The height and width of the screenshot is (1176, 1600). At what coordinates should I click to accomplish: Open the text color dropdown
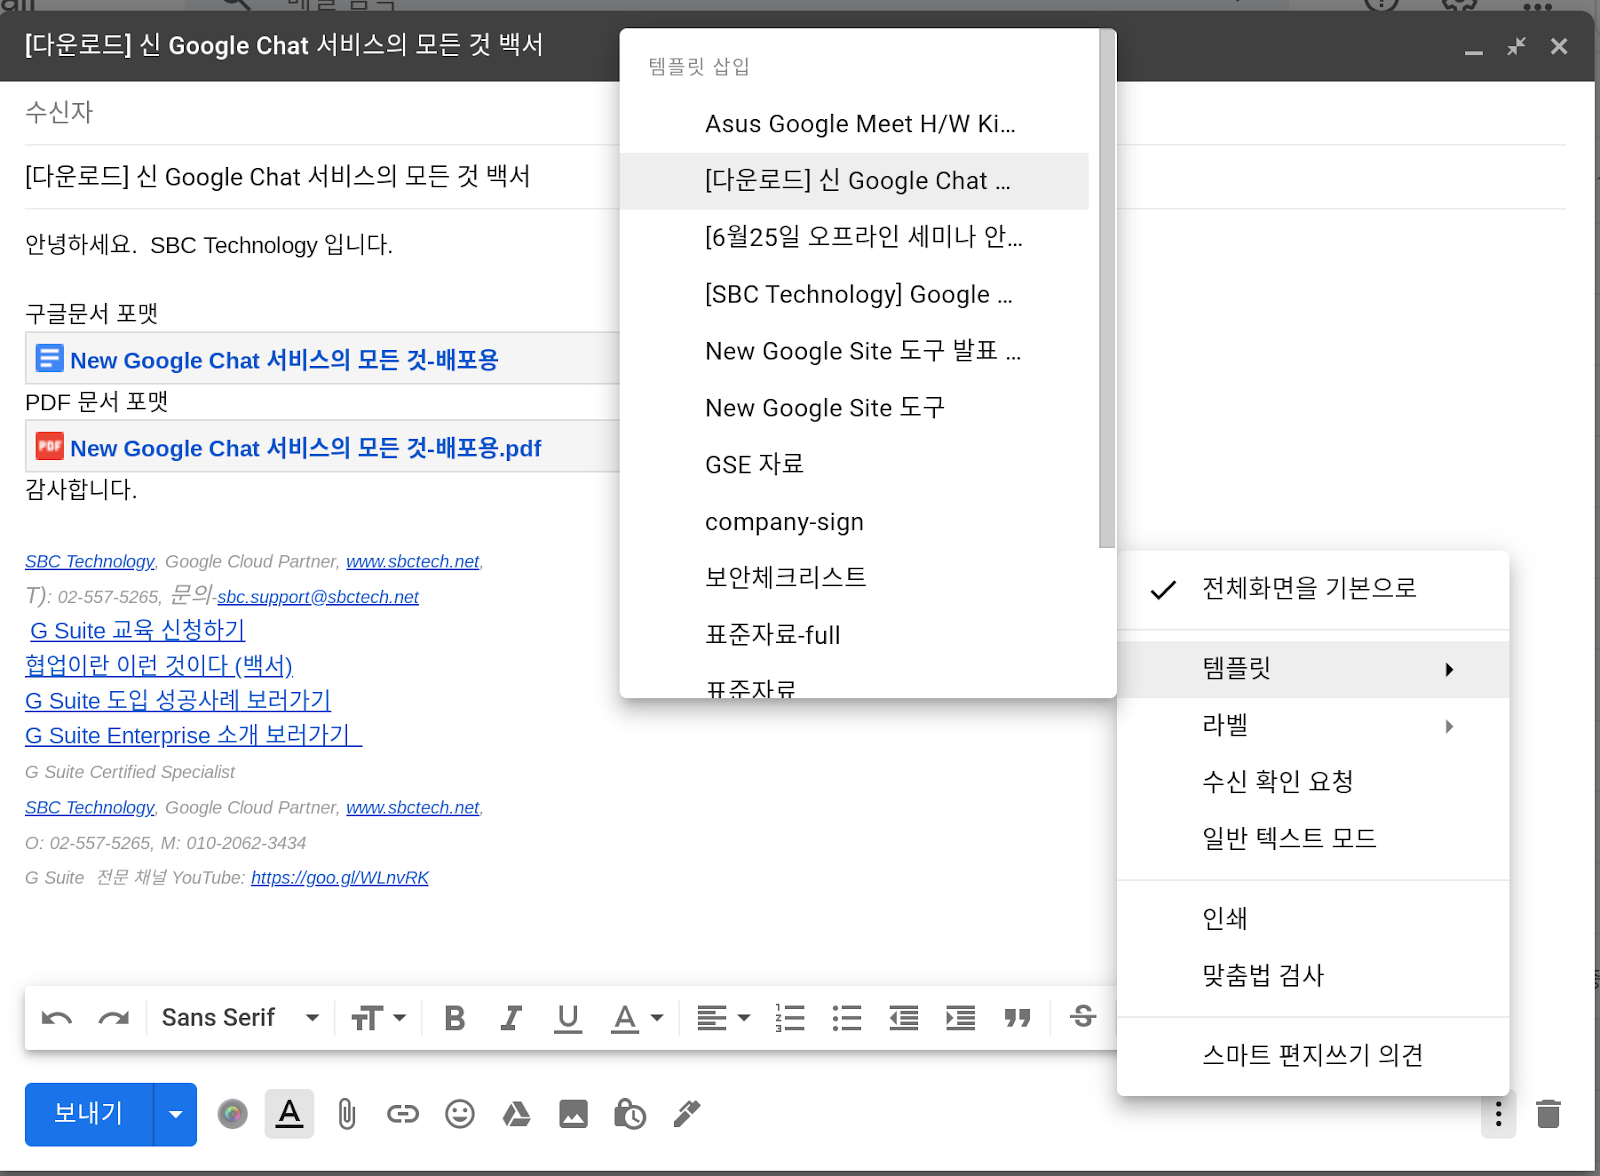(x=637, y=1018)
